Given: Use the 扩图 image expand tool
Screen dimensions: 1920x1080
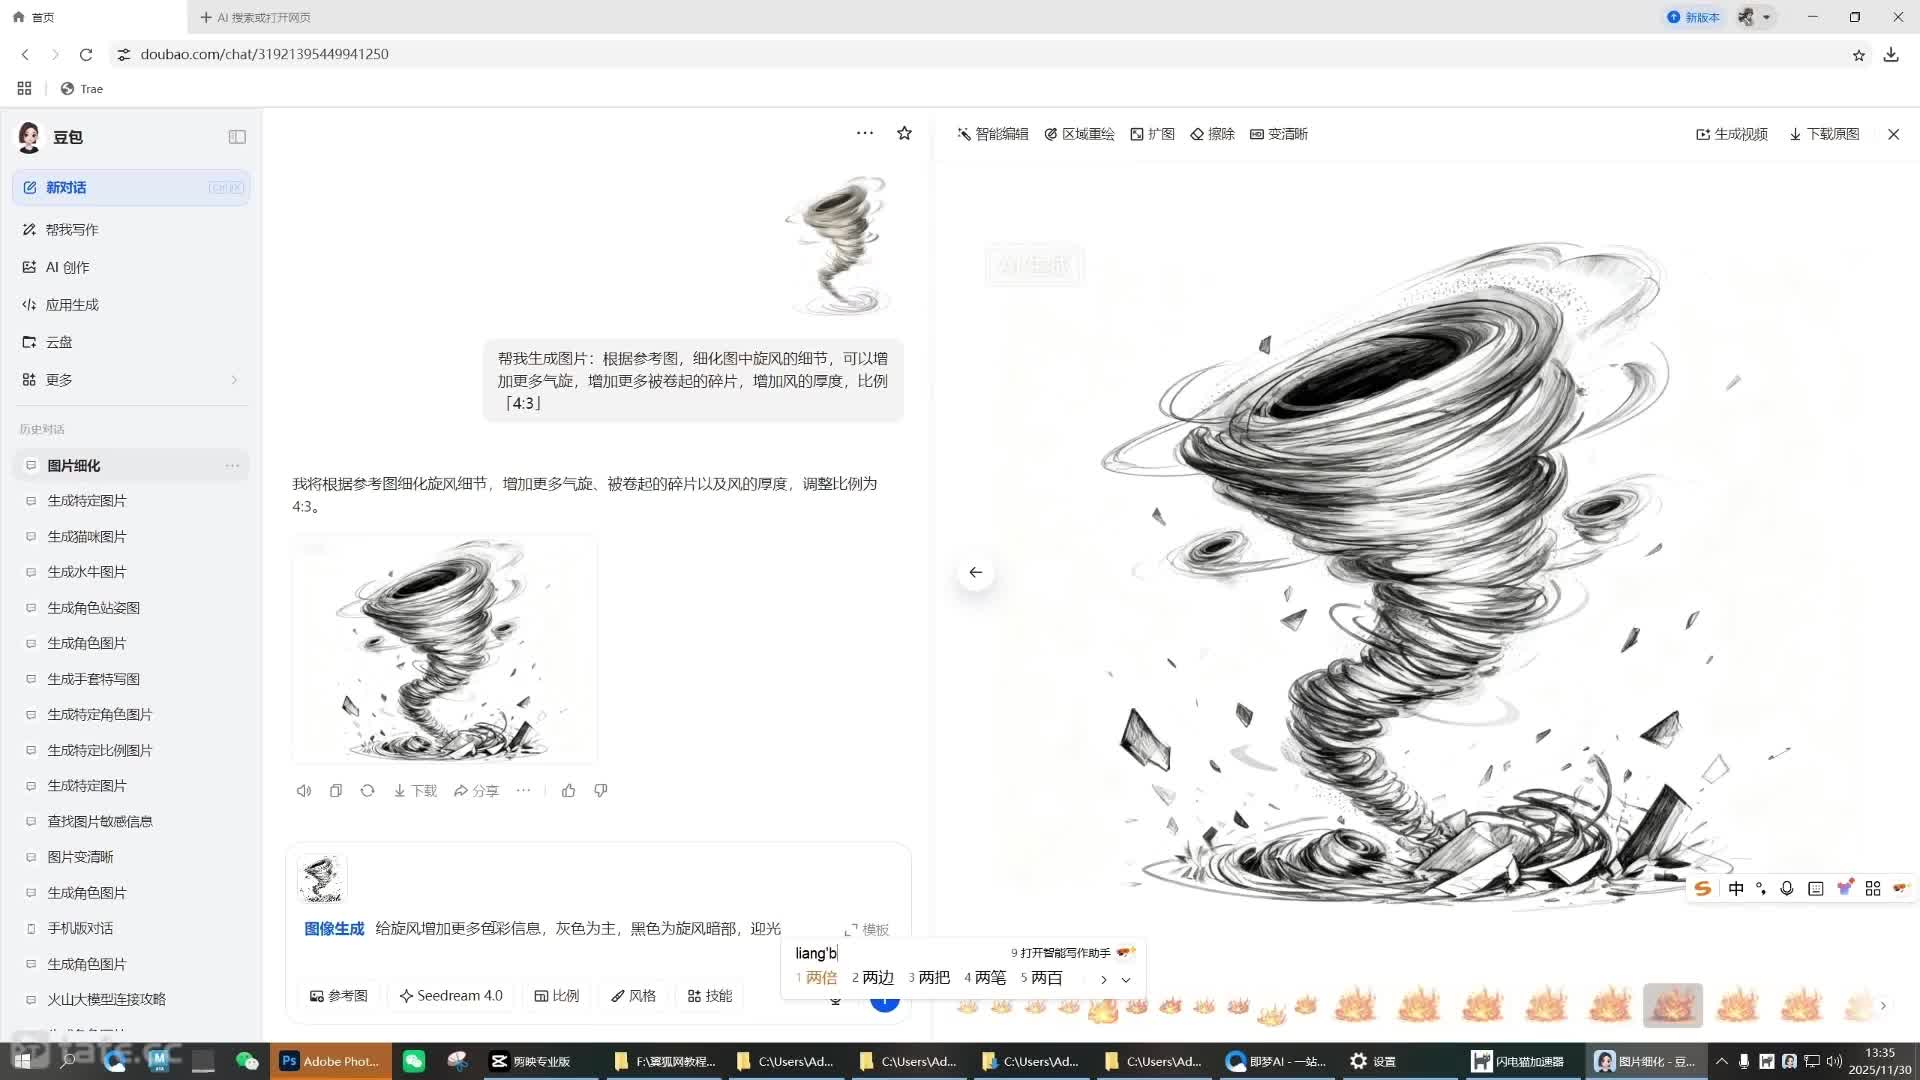Looking at the screenshot, I should click(x=1153, y=133).
